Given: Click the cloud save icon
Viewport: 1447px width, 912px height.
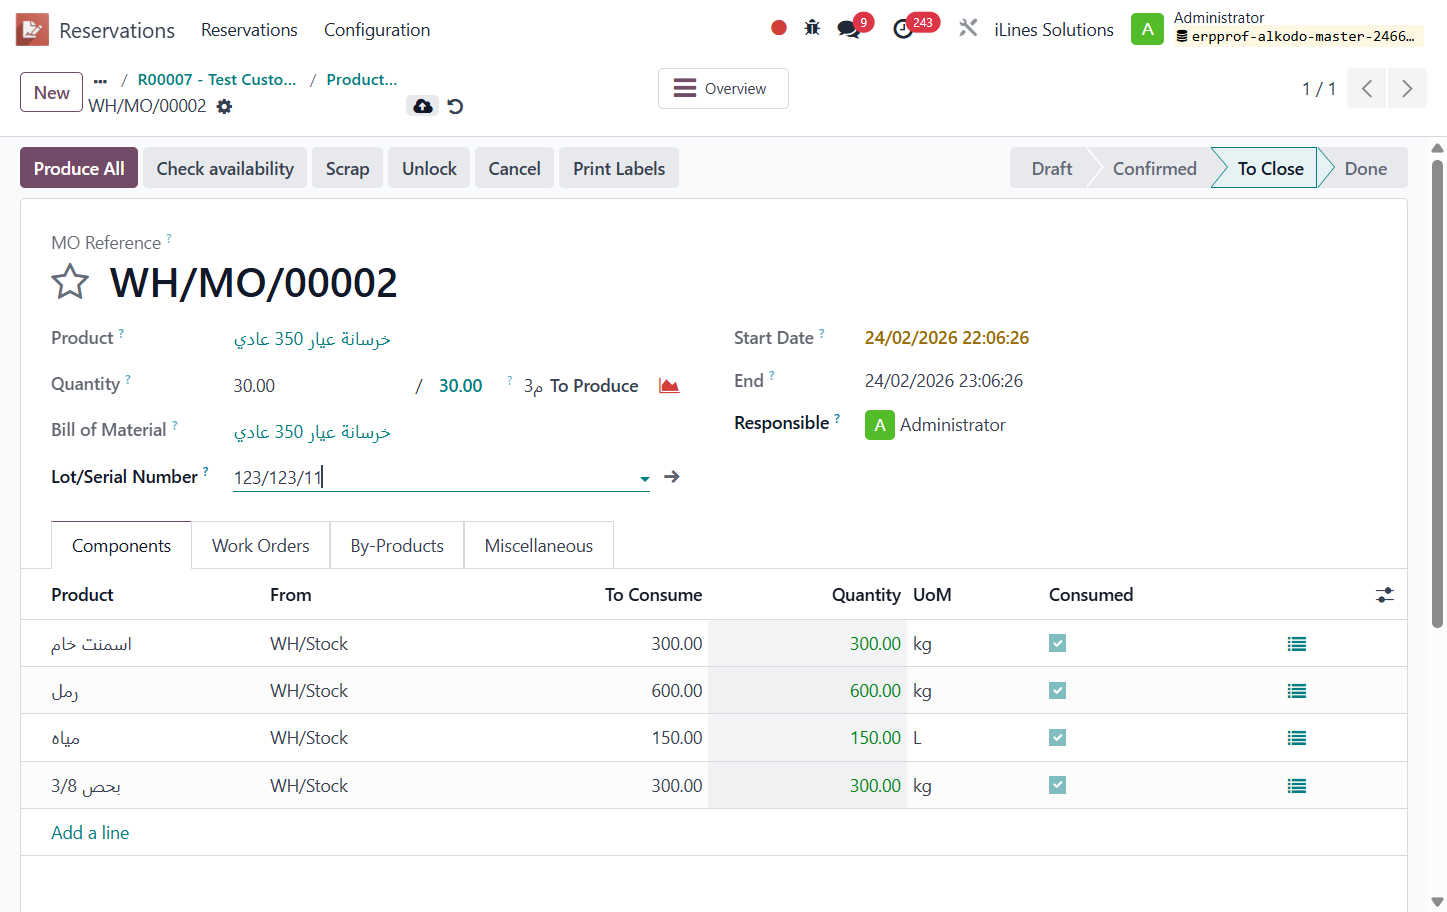Looking at the screenshot, I should point(423,106).
